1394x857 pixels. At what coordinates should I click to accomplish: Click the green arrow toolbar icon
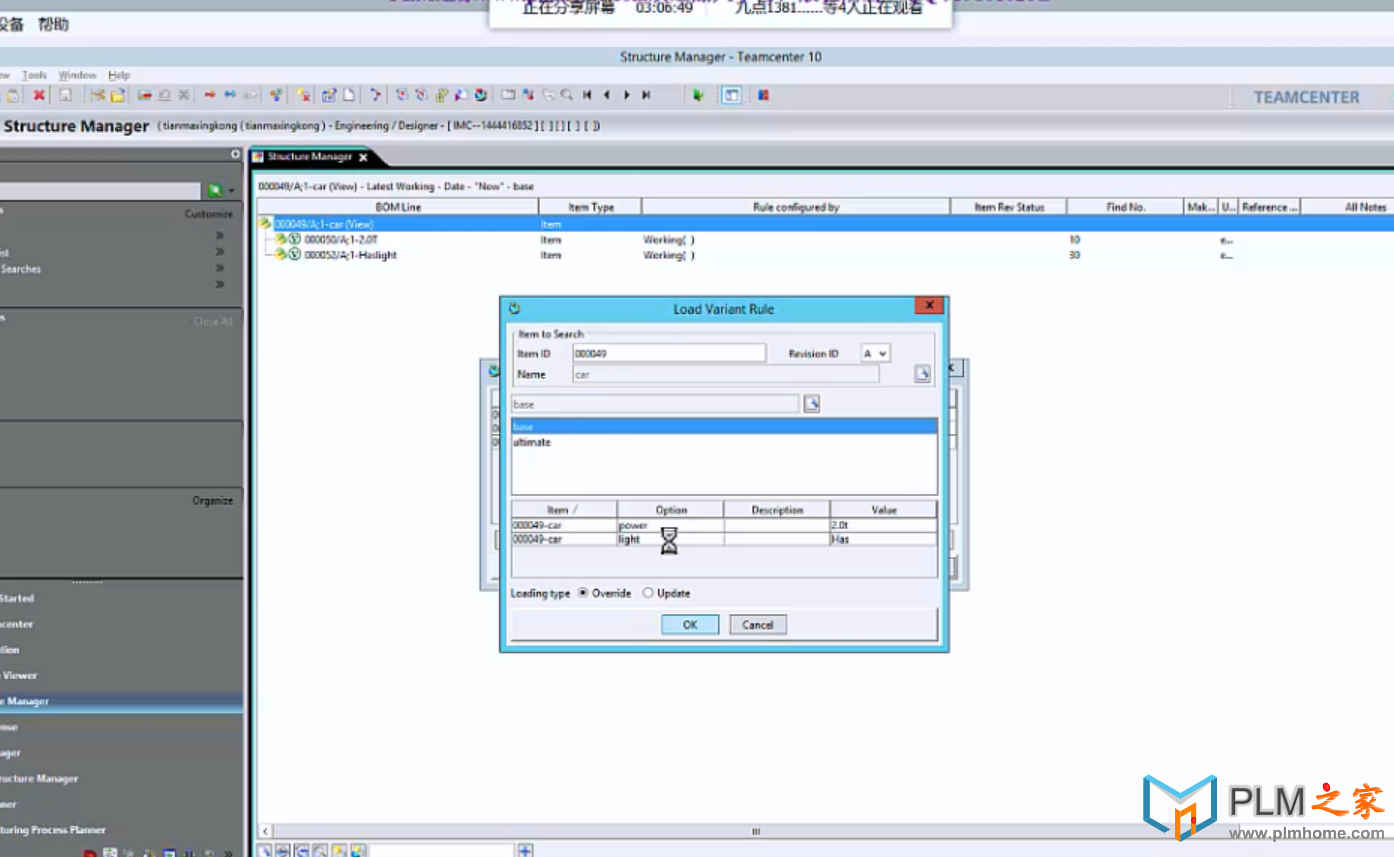coord(698,95)
